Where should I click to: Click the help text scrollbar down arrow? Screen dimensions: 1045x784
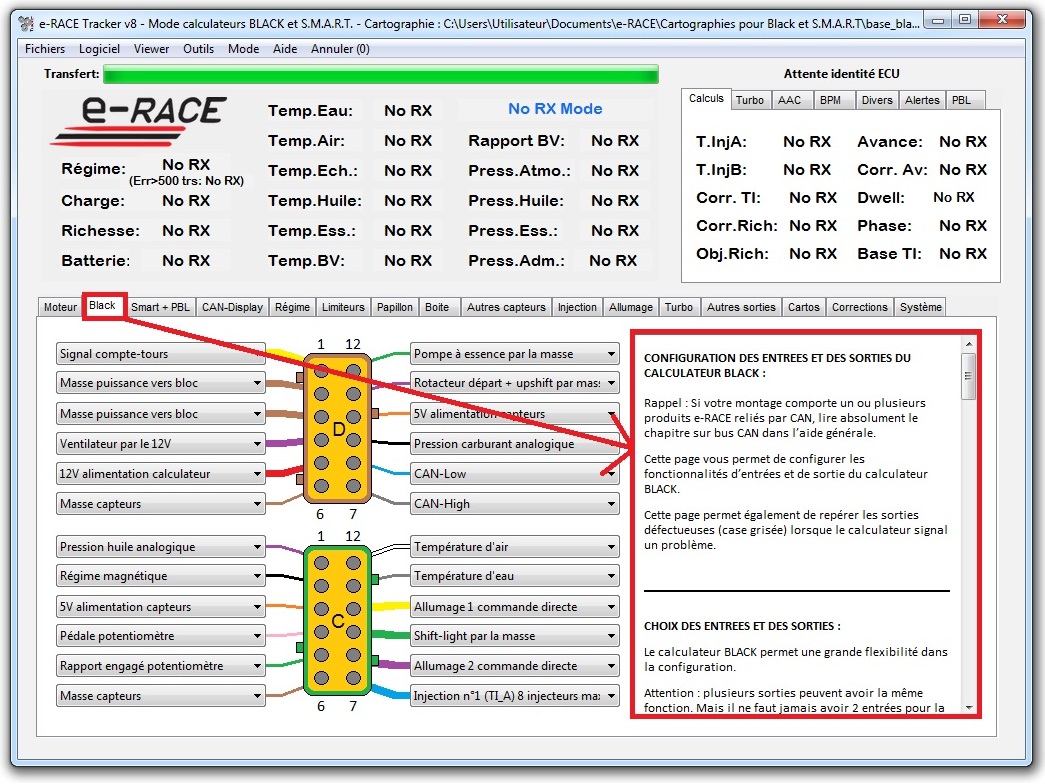coord(968,707)
